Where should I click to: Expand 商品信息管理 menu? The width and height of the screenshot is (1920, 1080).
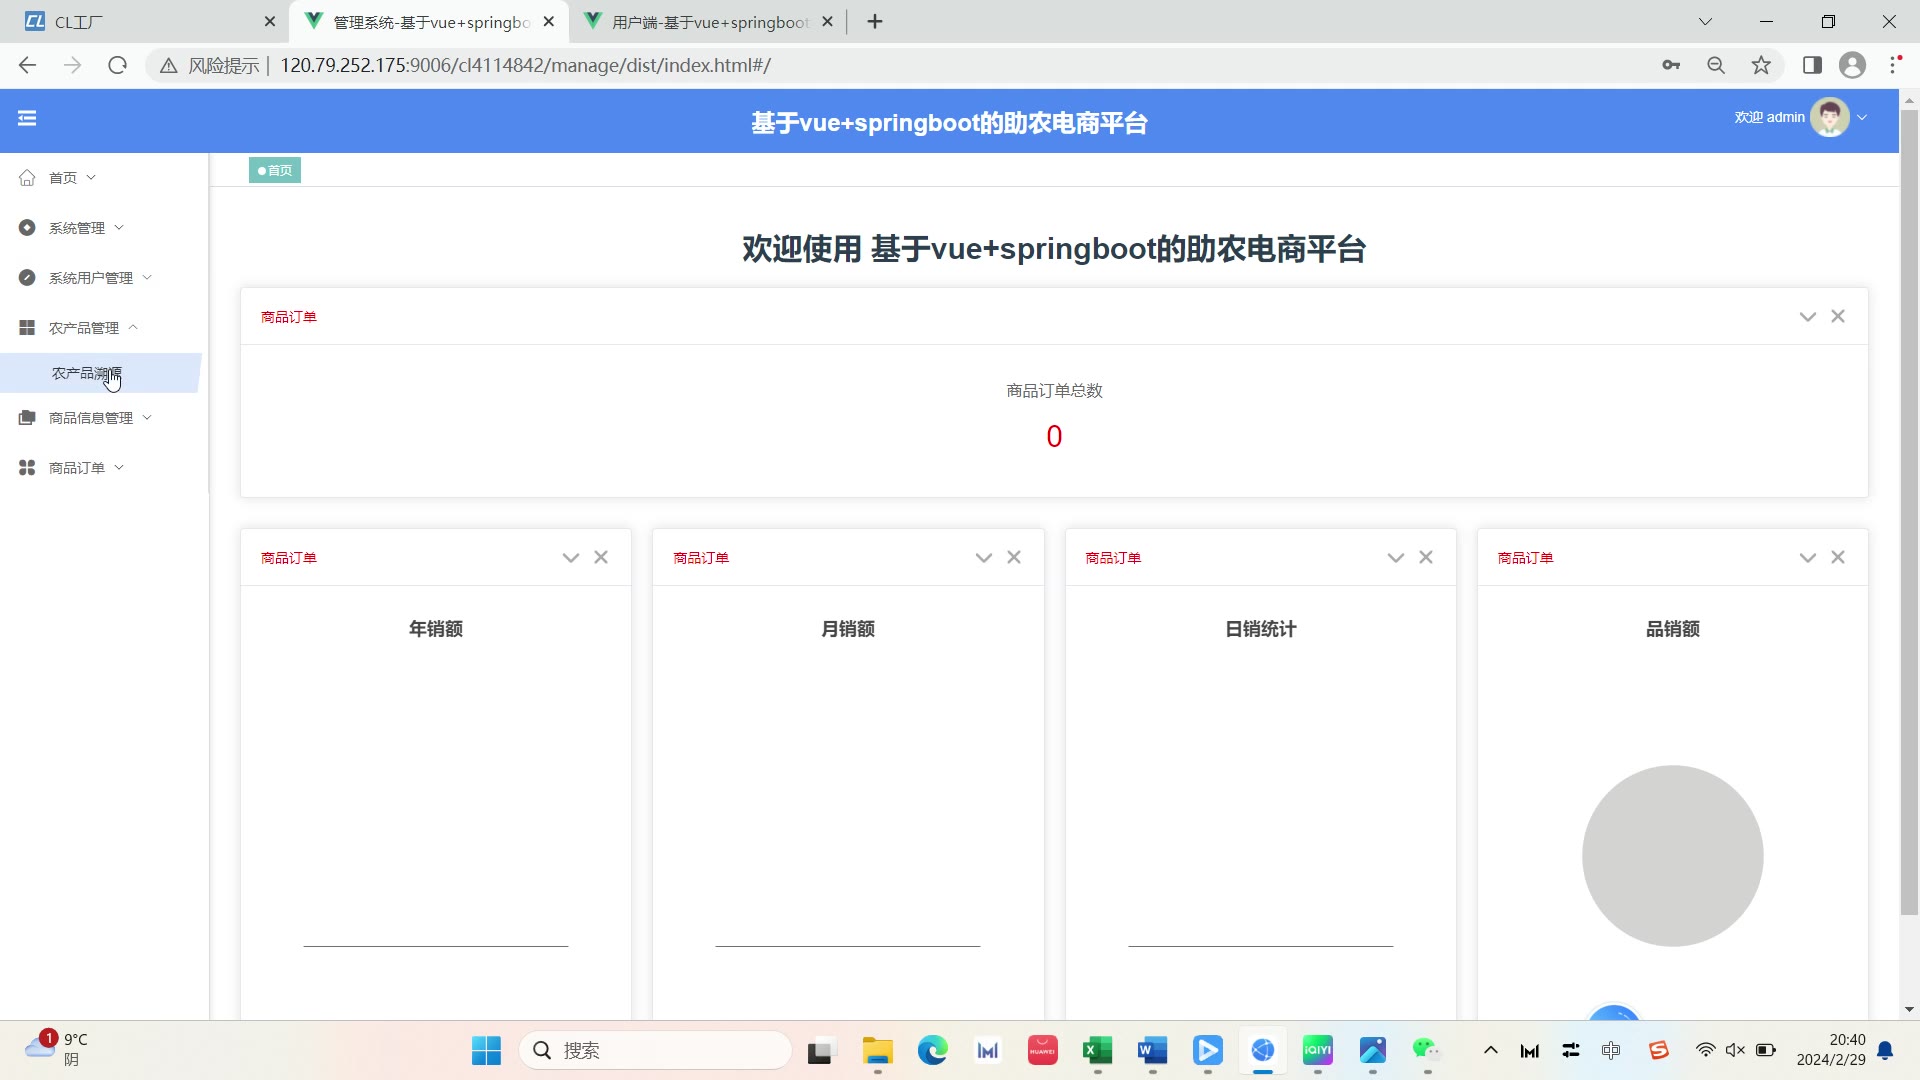(90, 418)
